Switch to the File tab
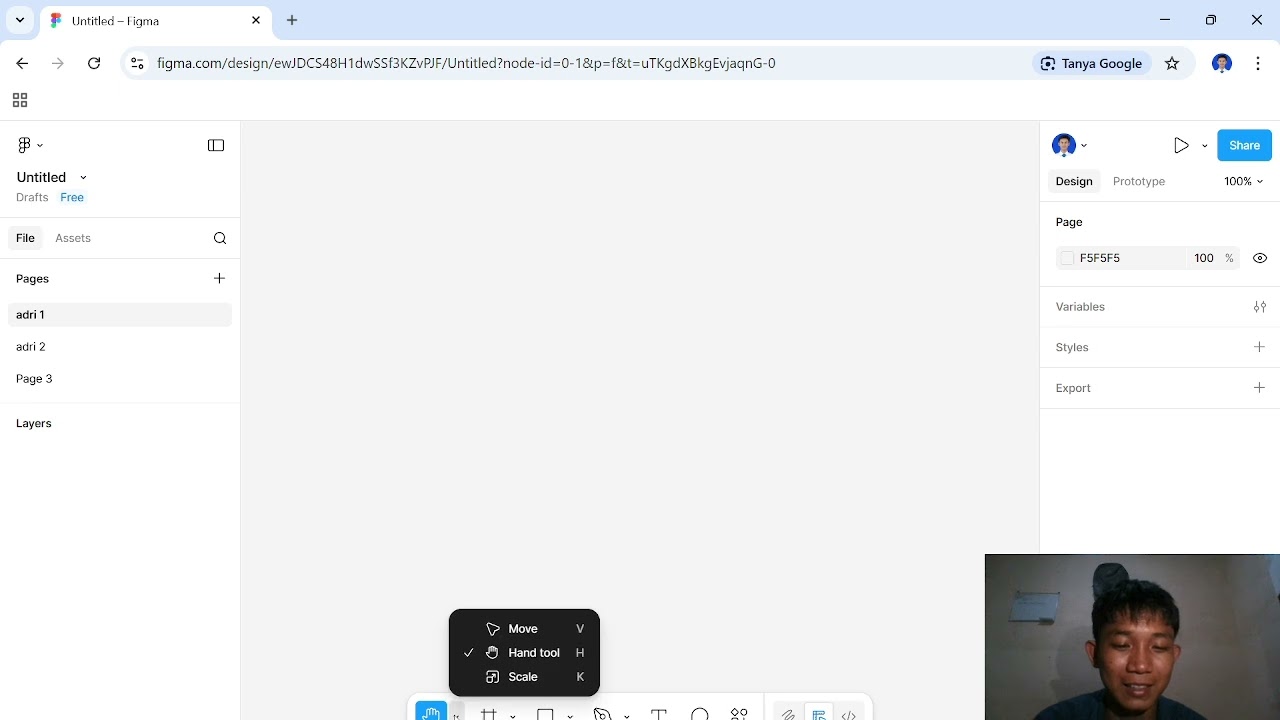The image size is (1280, 720). [x=25, y=238]
